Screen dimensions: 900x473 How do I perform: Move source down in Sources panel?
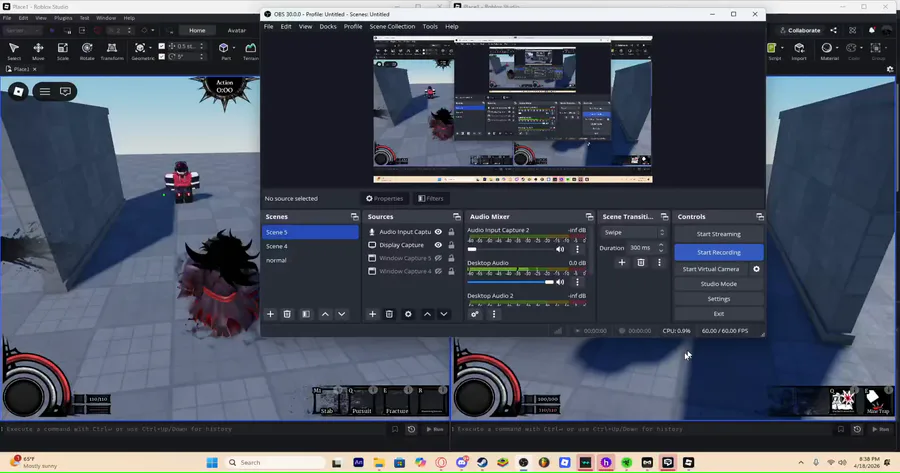[444, 314]
